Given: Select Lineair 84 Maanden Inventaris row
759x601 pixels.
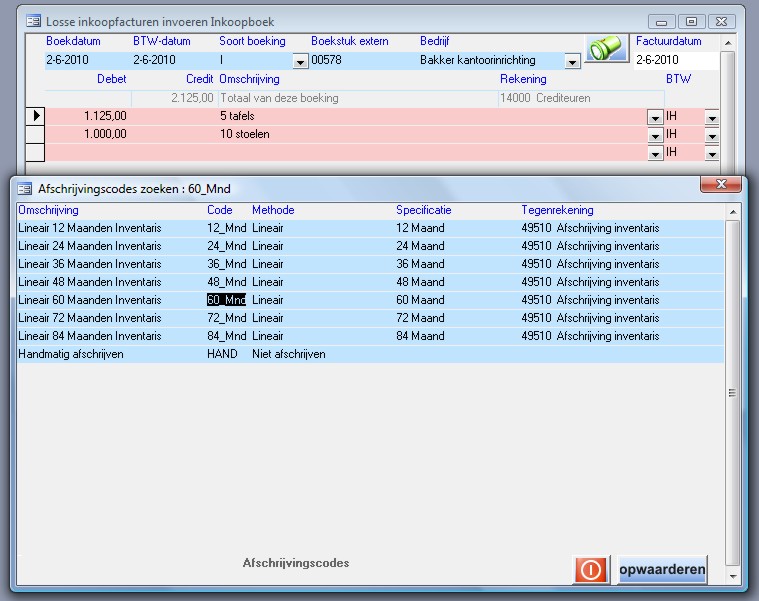Looking at the screenshot, I should [x=370, y=336].
